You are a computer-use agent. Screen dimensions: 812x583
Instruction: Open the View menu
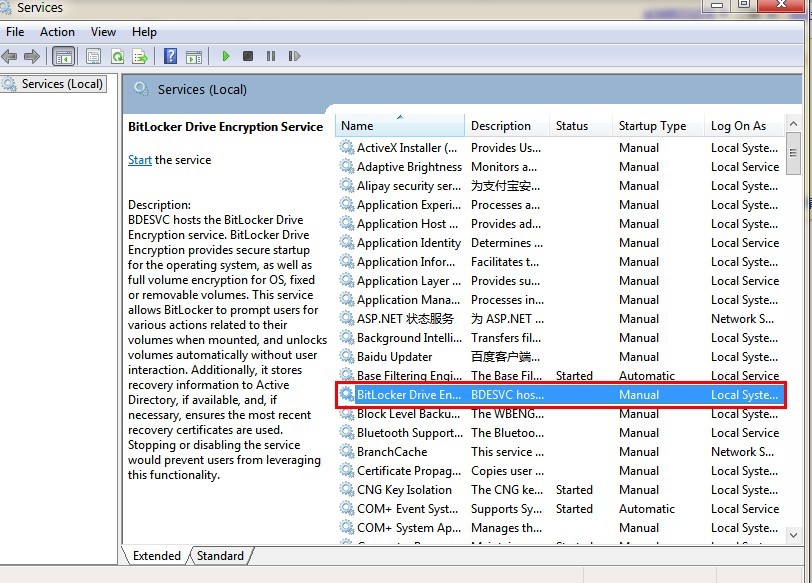[103, 32]
